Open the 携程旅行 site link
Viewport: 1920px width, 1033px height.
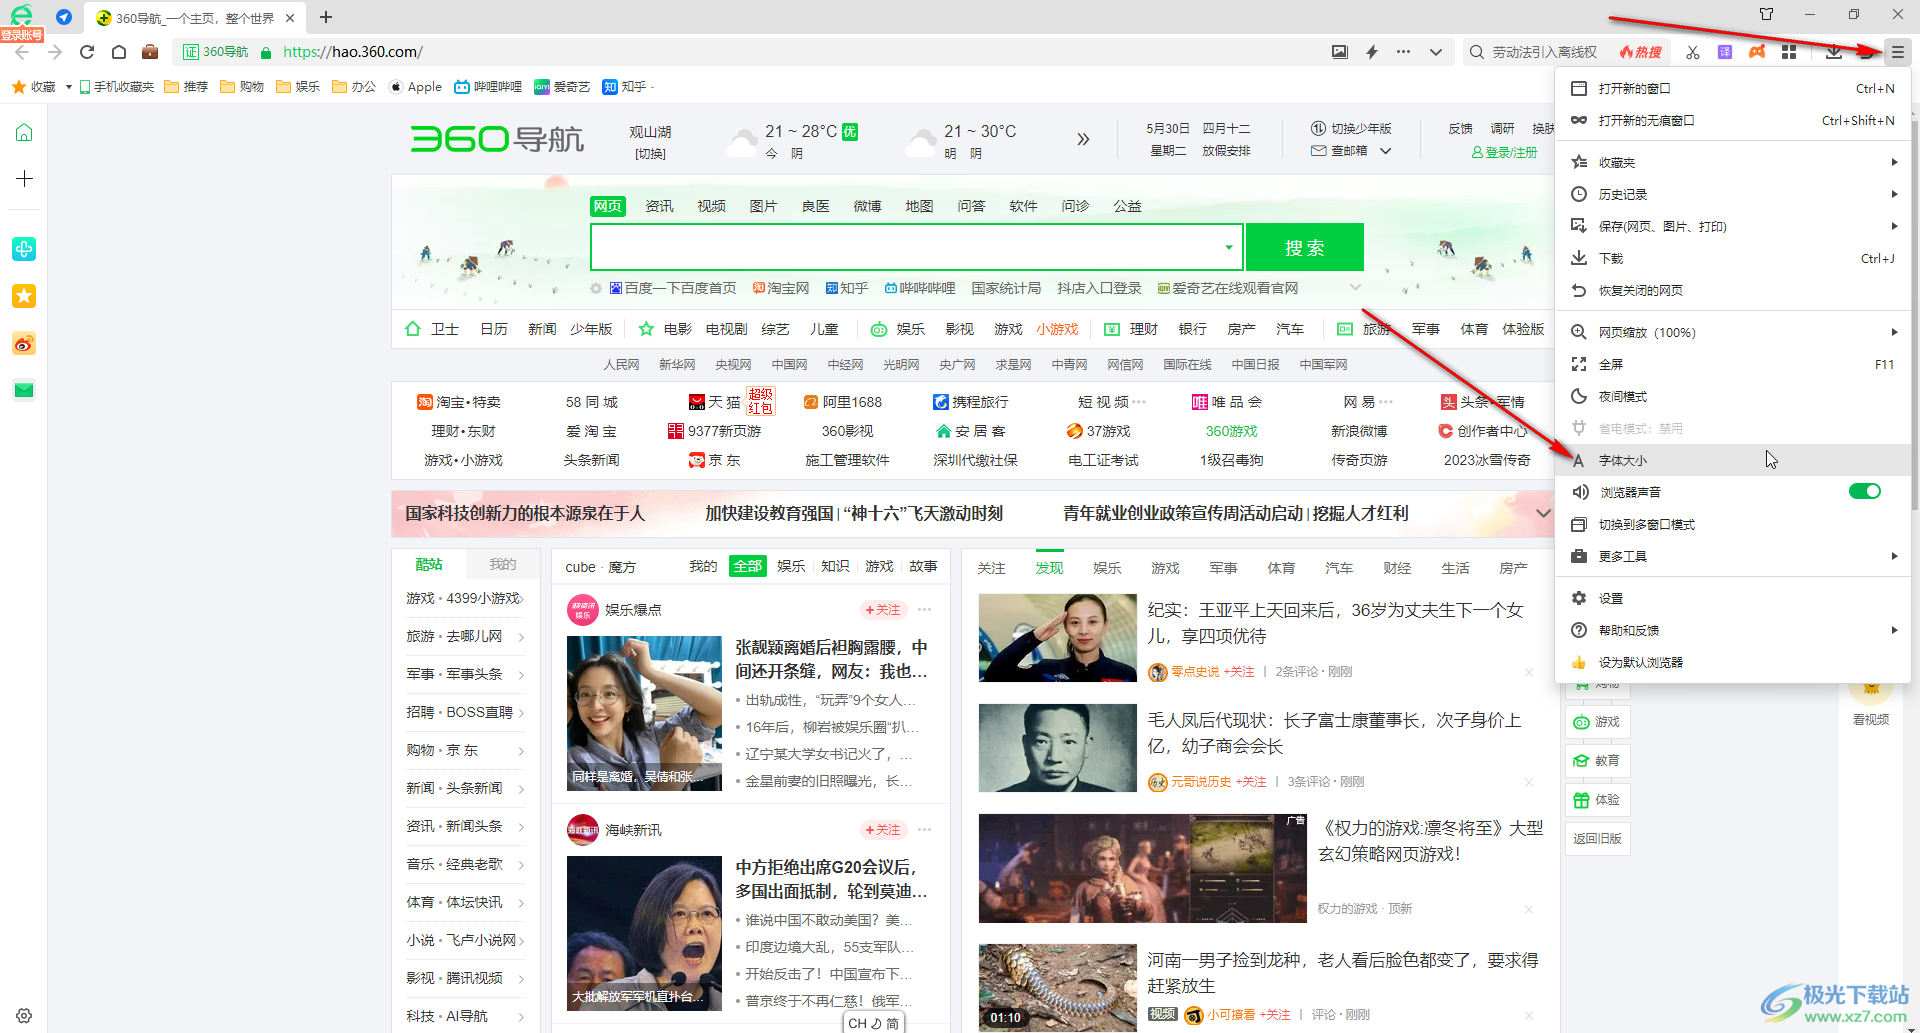pyautogui.click(x=971, y=402)
